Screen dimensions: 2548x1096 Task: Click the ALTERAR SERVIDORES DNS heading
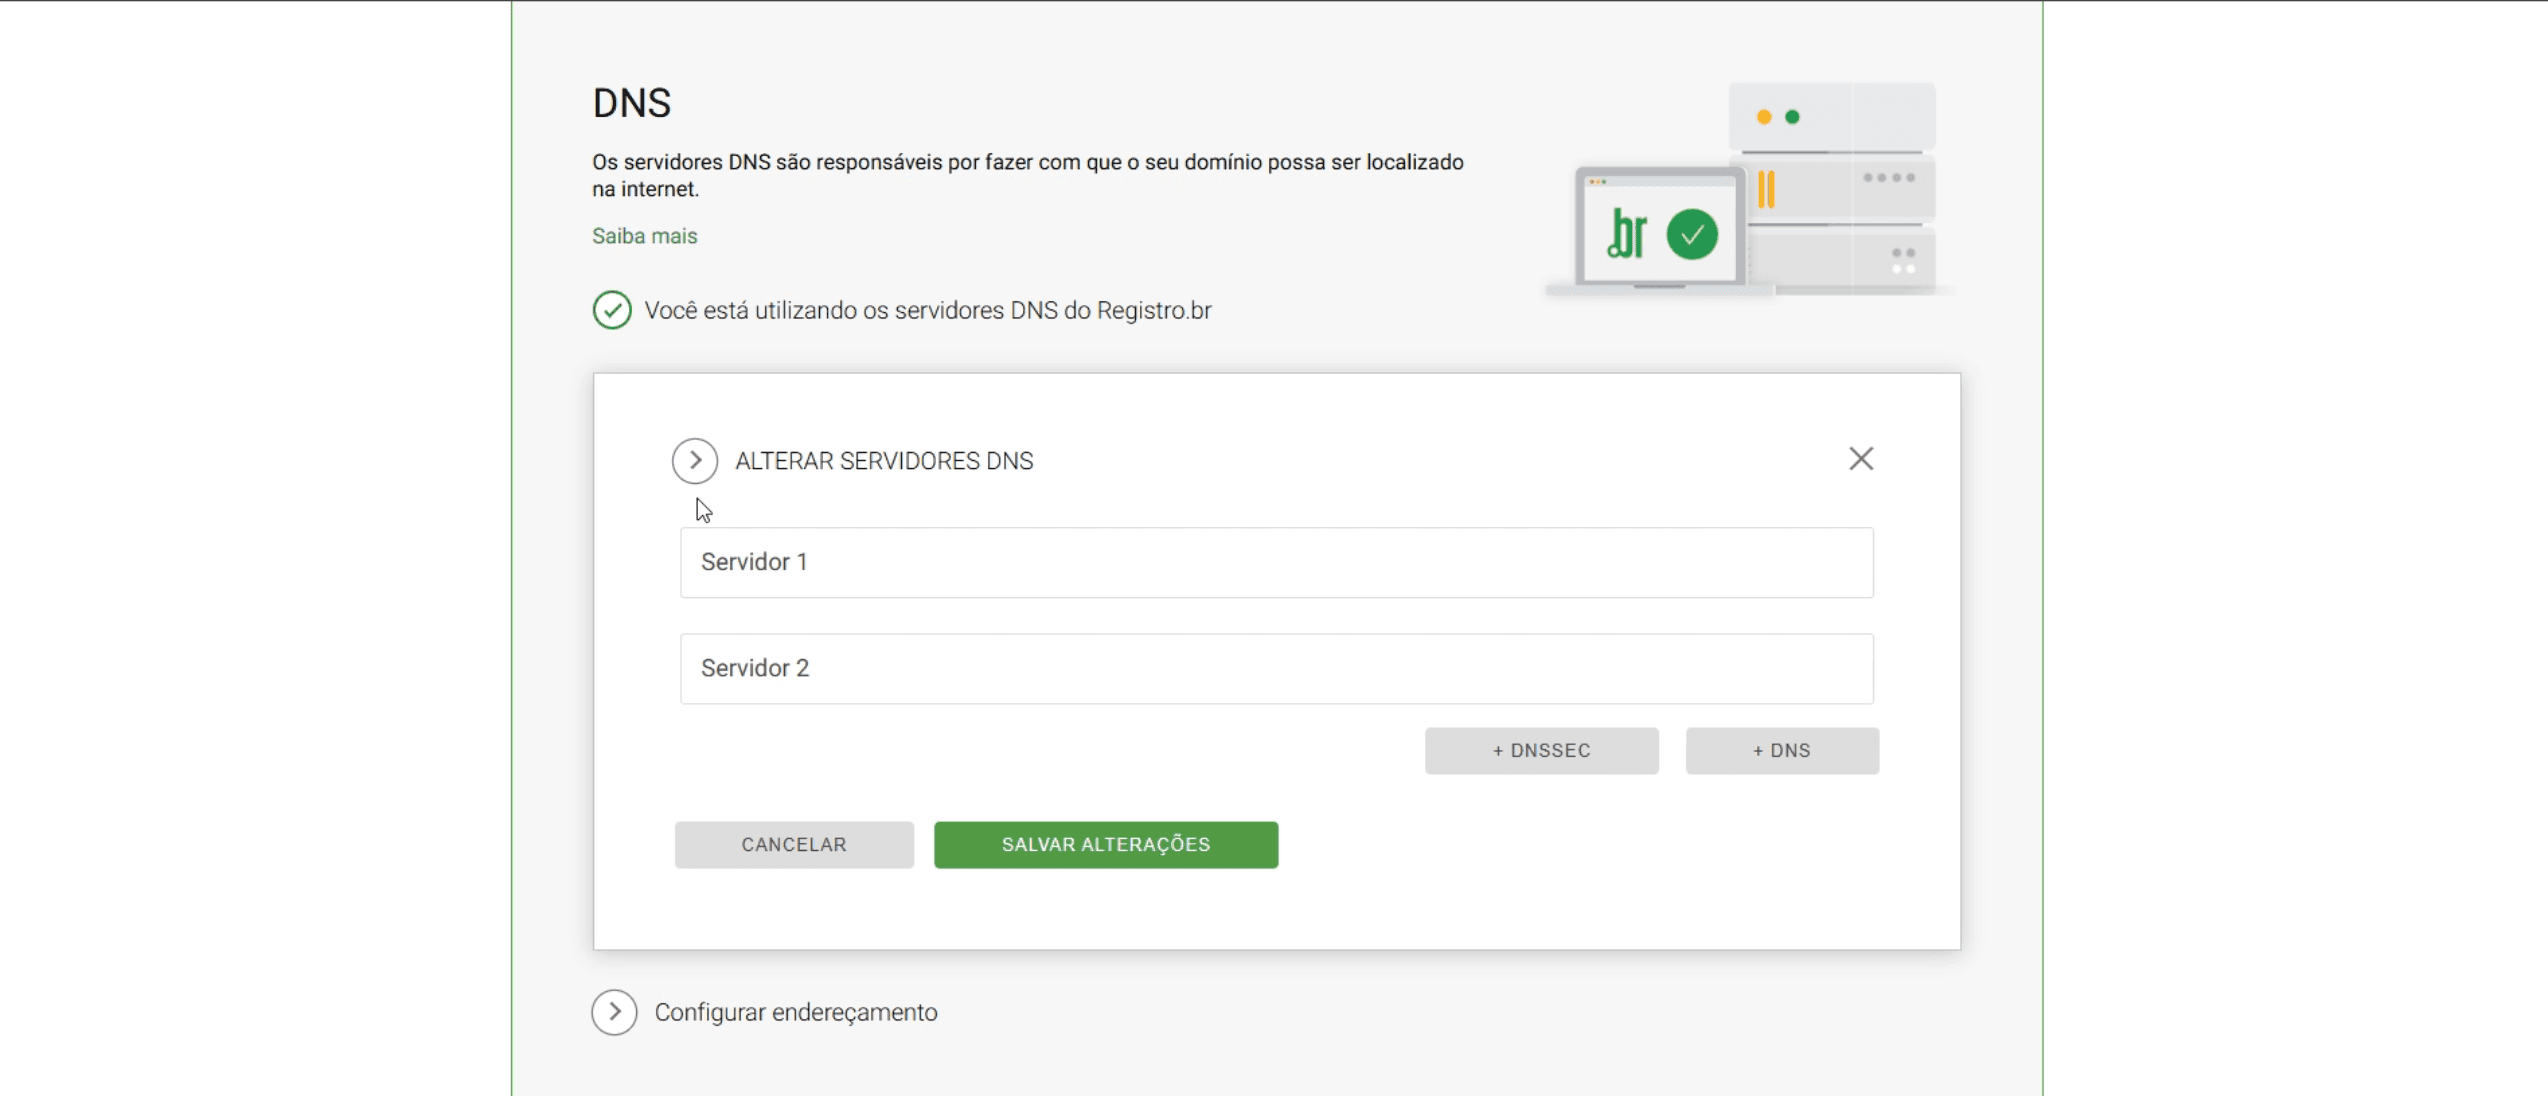coord(884,461)
